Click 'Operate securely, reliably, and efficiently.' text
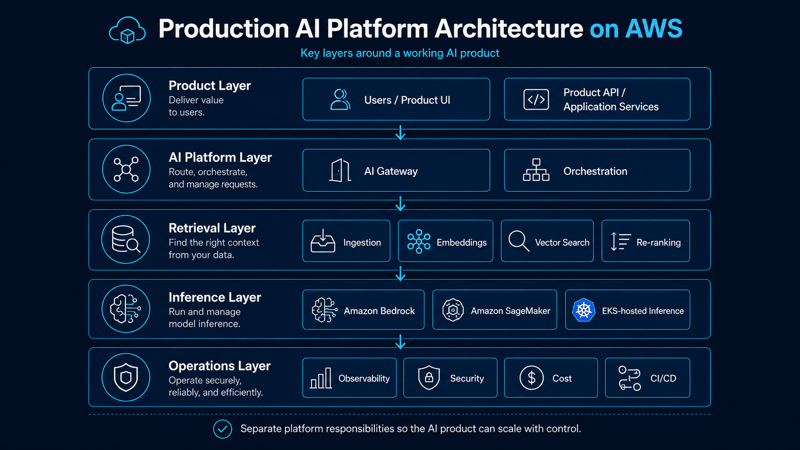800x450 pixels. pos(216,386)
